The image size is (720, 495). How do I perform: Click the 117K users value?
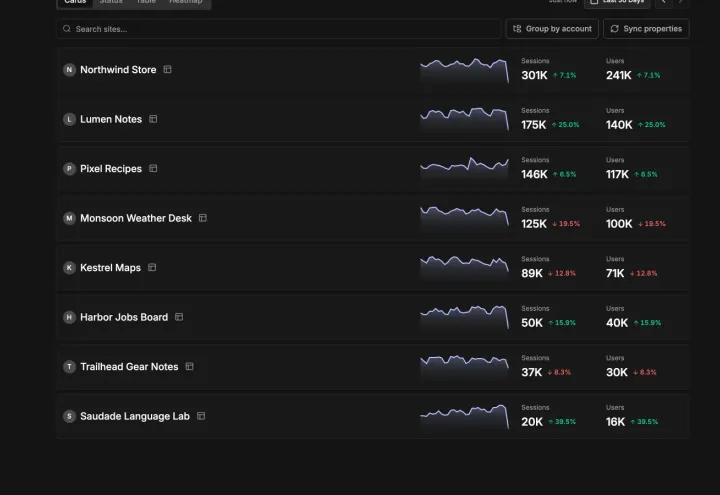[617, 174]
